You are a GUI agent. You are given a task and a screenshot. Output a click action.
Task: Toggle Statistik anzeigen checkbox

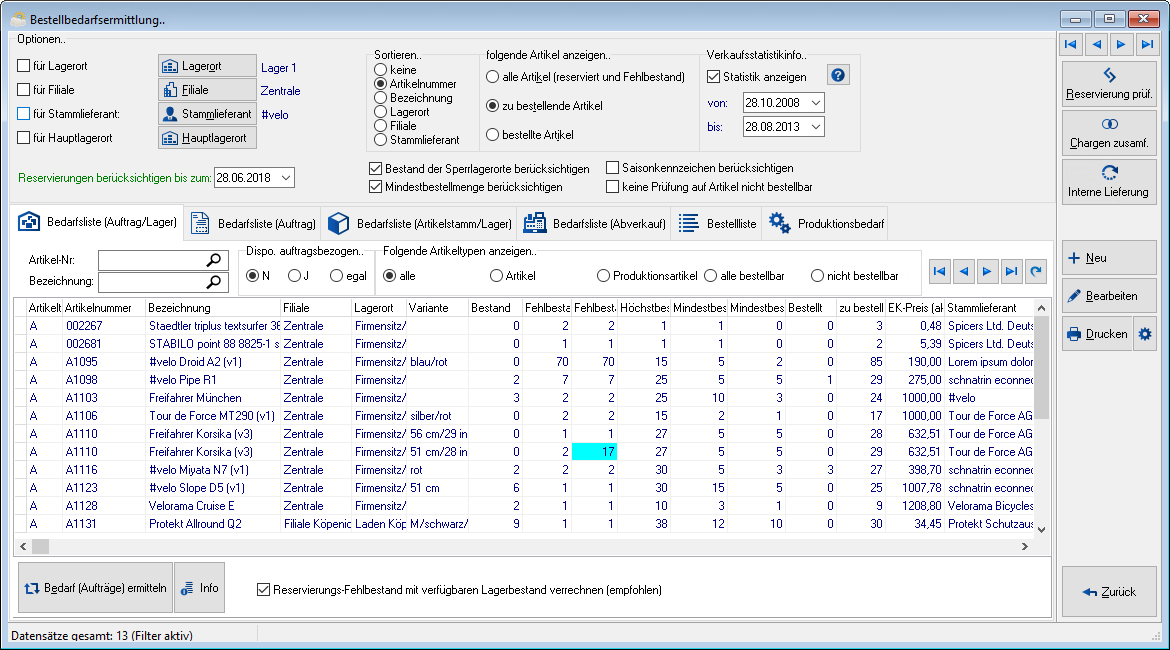(713, 76)
